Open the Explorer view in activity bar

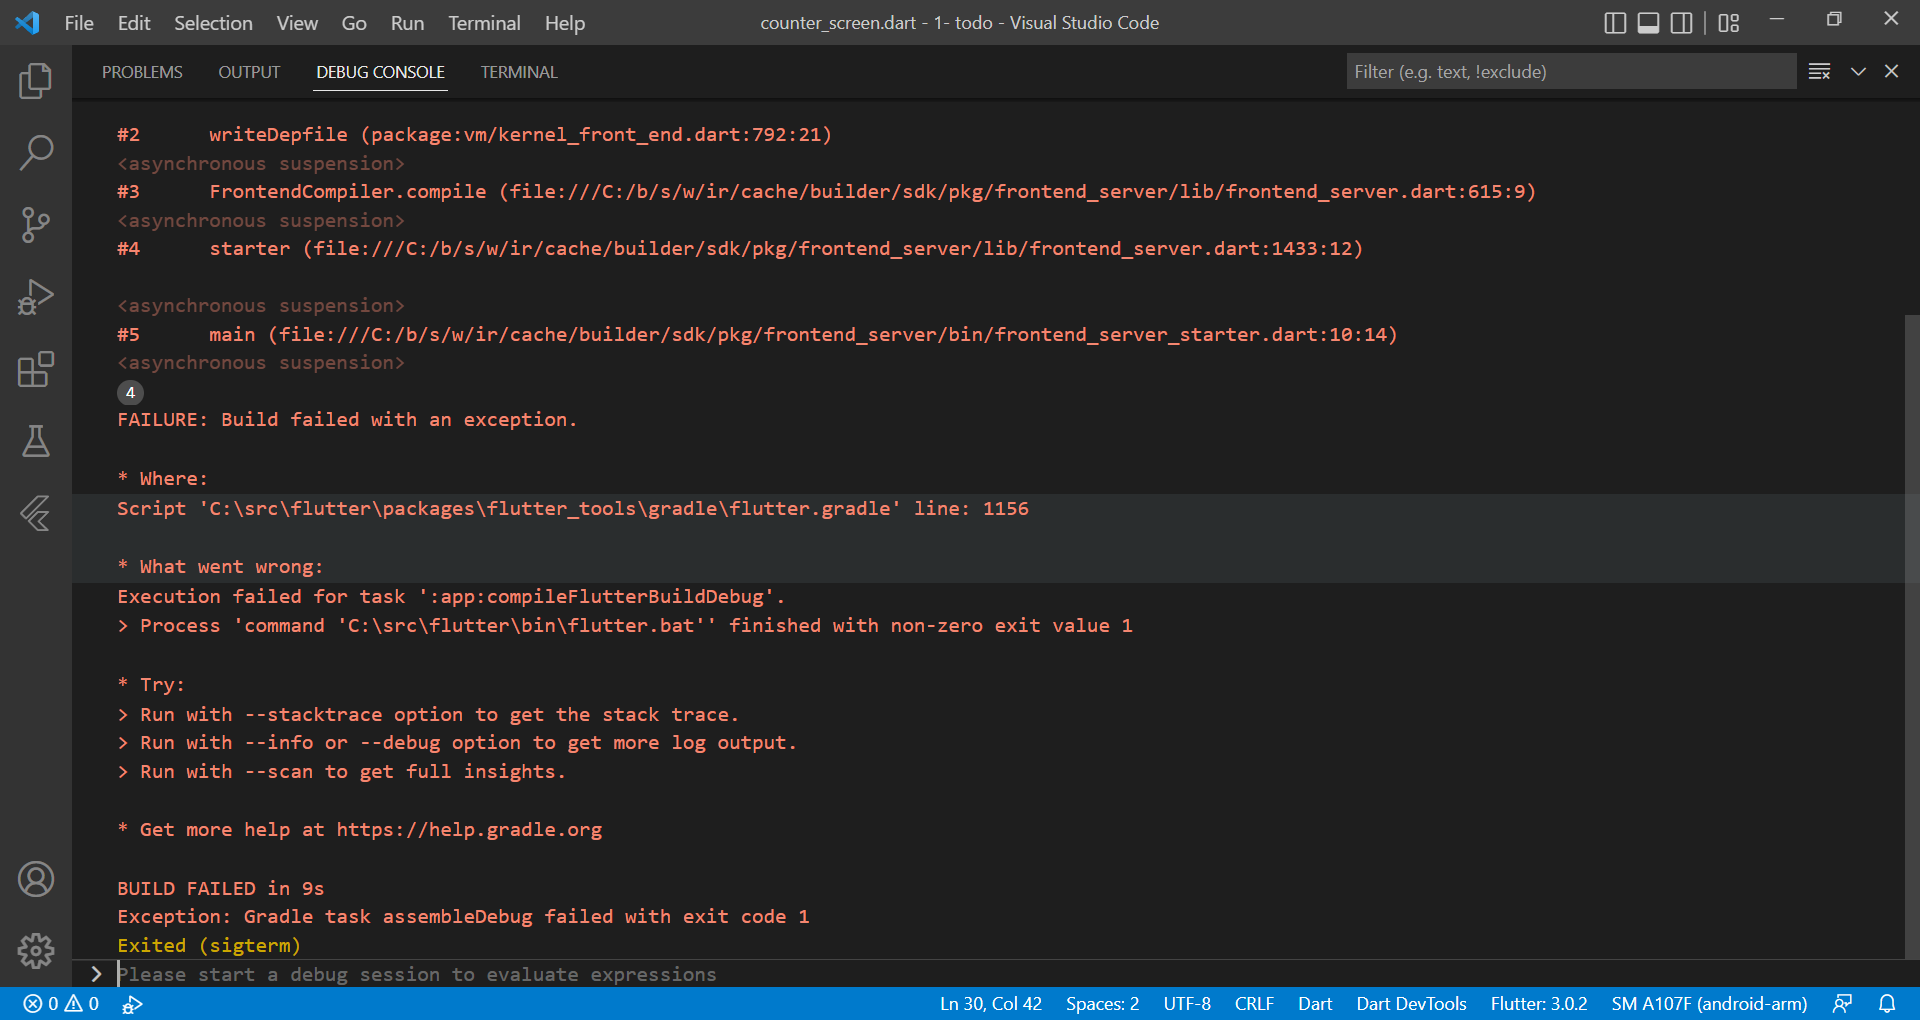pos(36,81)
